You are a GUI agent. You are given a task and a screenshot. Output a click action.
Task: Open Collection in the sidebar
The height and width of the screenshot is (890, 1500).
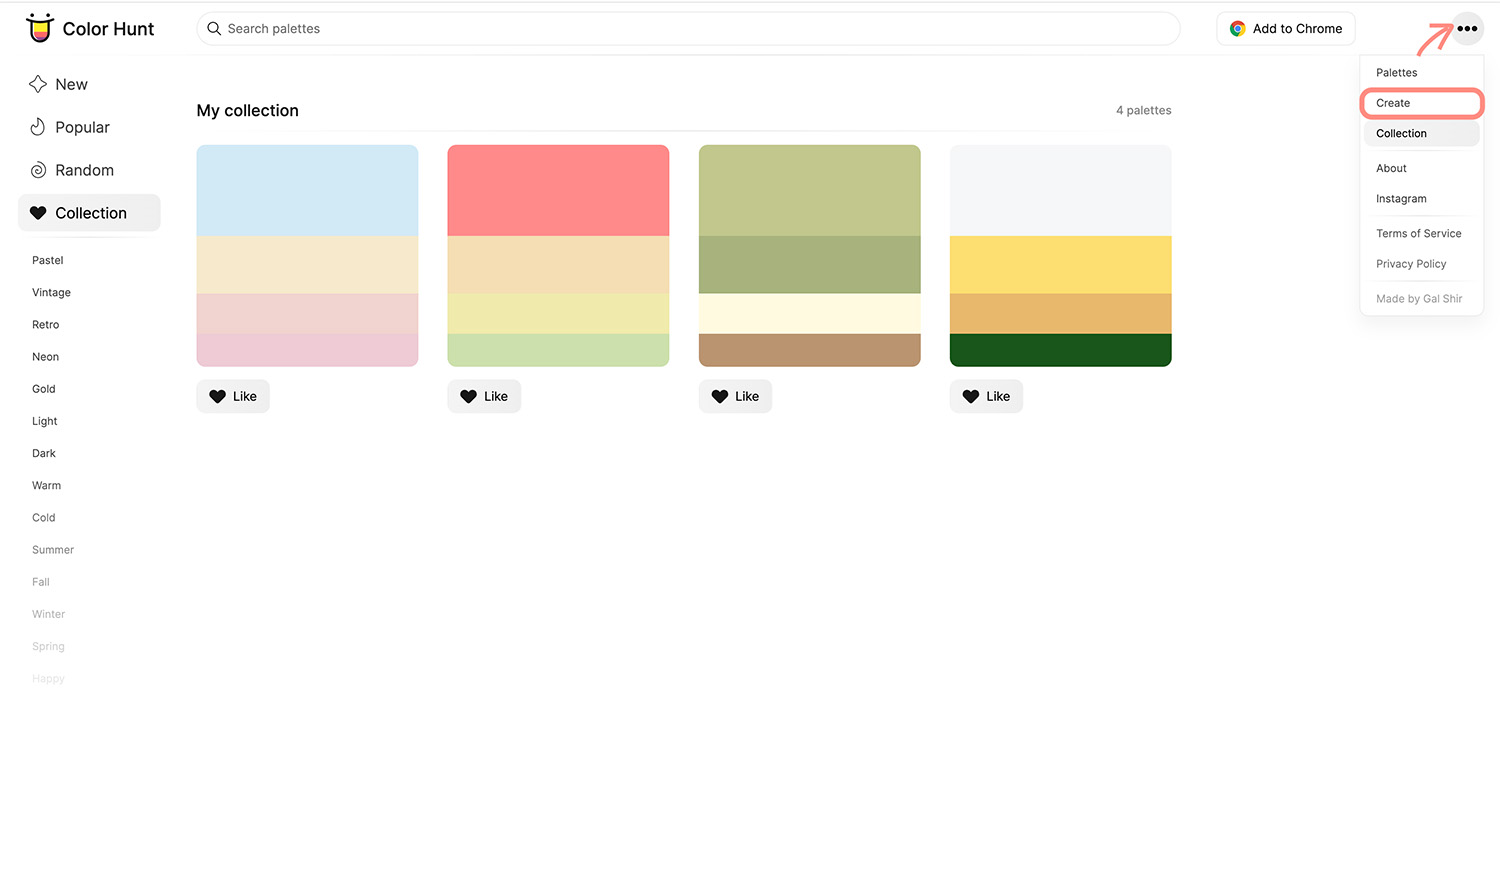coord(89,213)
